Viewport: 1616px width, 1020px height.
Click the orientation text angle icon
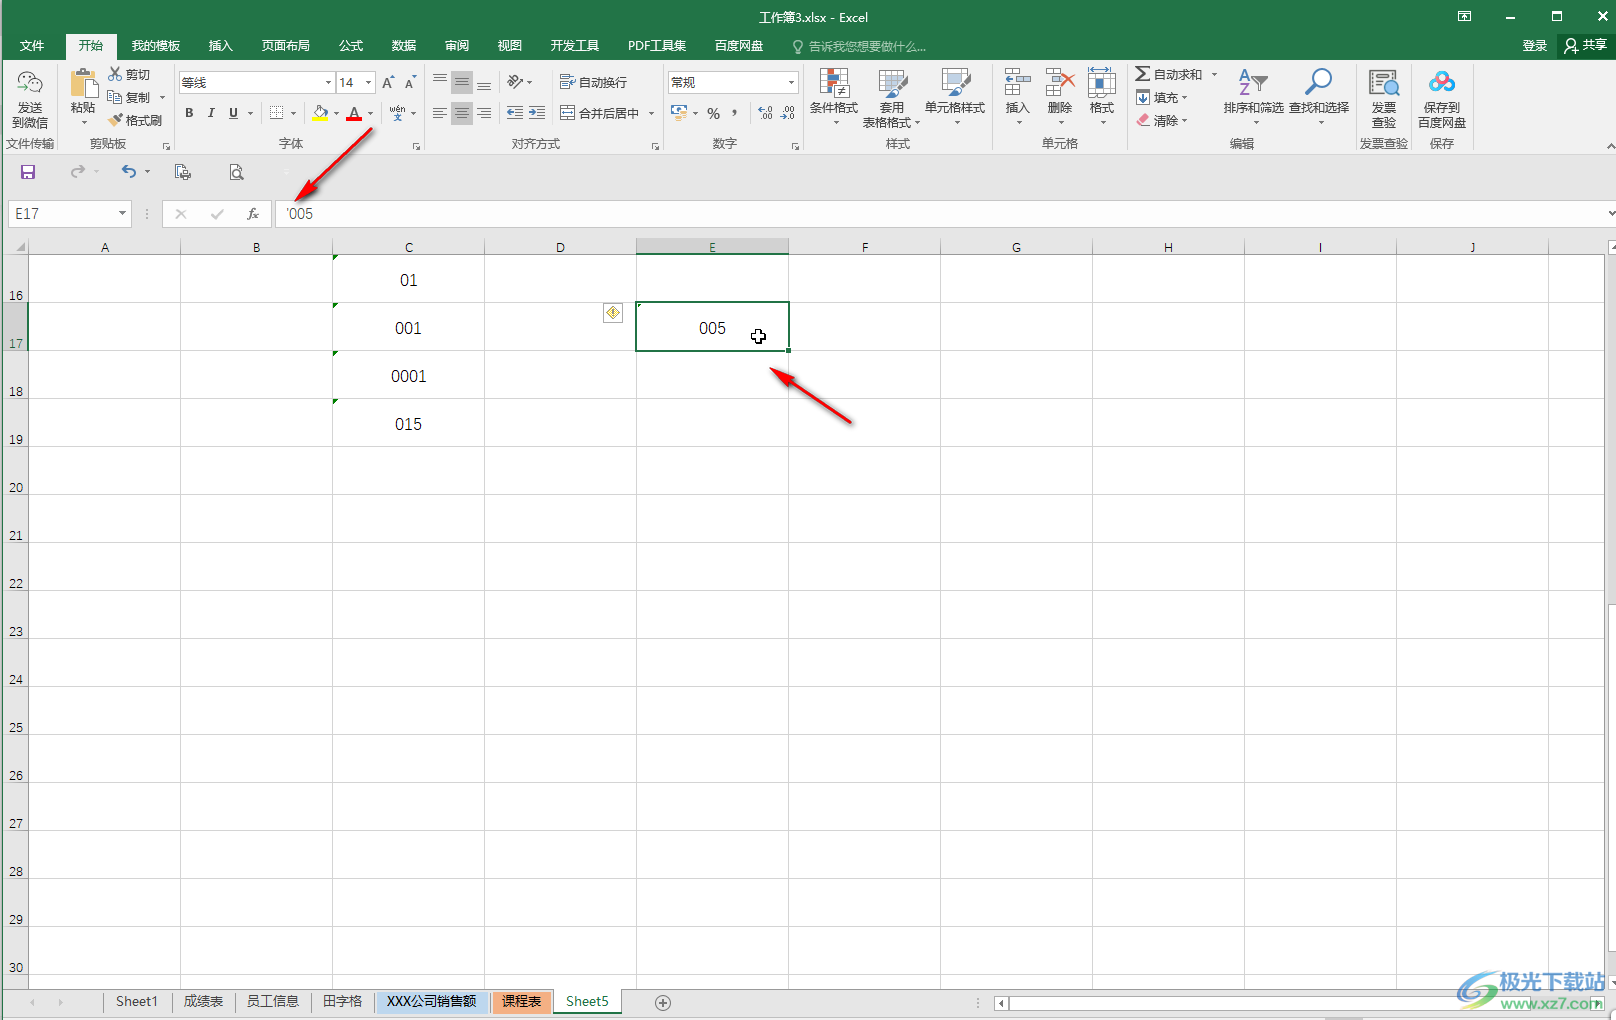[x=516, y=82]
